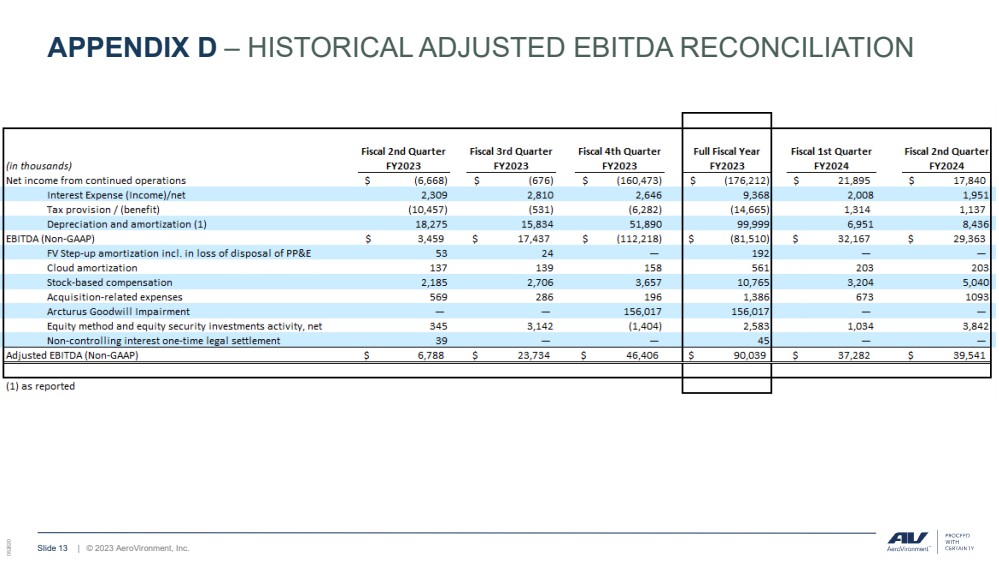Screen dimensions: 999x562
Task: Click the Adjusted EBITDA (Non-GAAP) row label
Action: (x=72, y=356)
